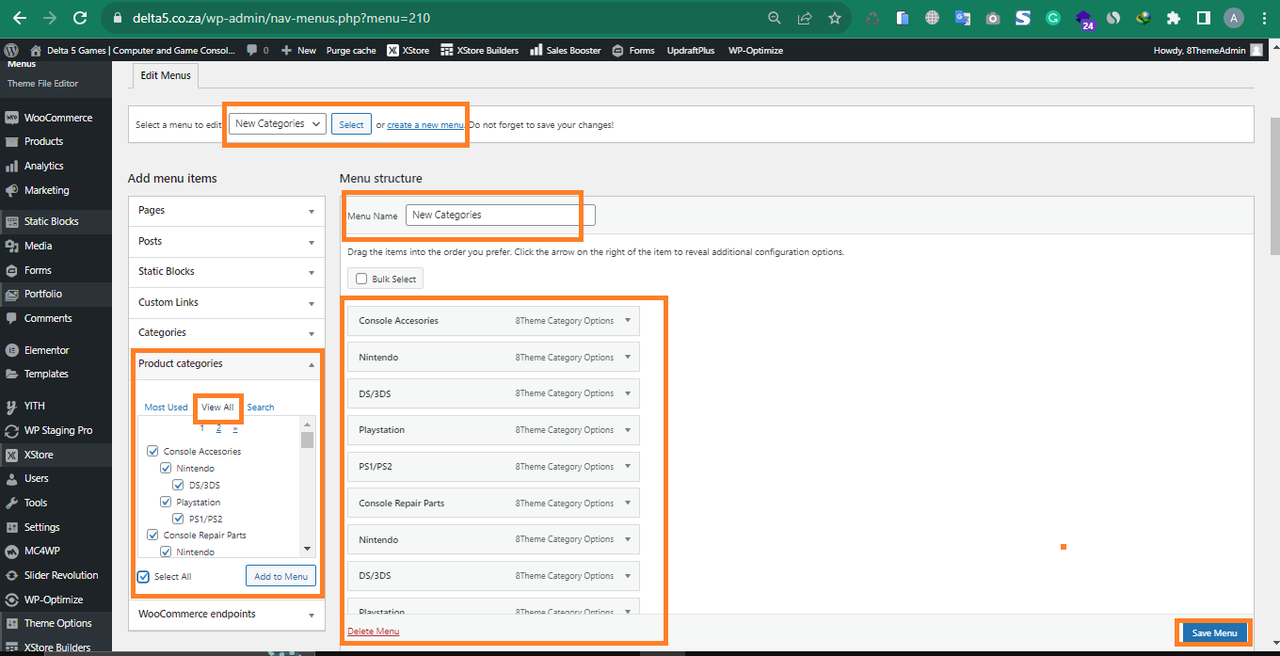1280x656 pixels.
Task: Switch to the Search tab in Product categories
Action: coord(260,407)
